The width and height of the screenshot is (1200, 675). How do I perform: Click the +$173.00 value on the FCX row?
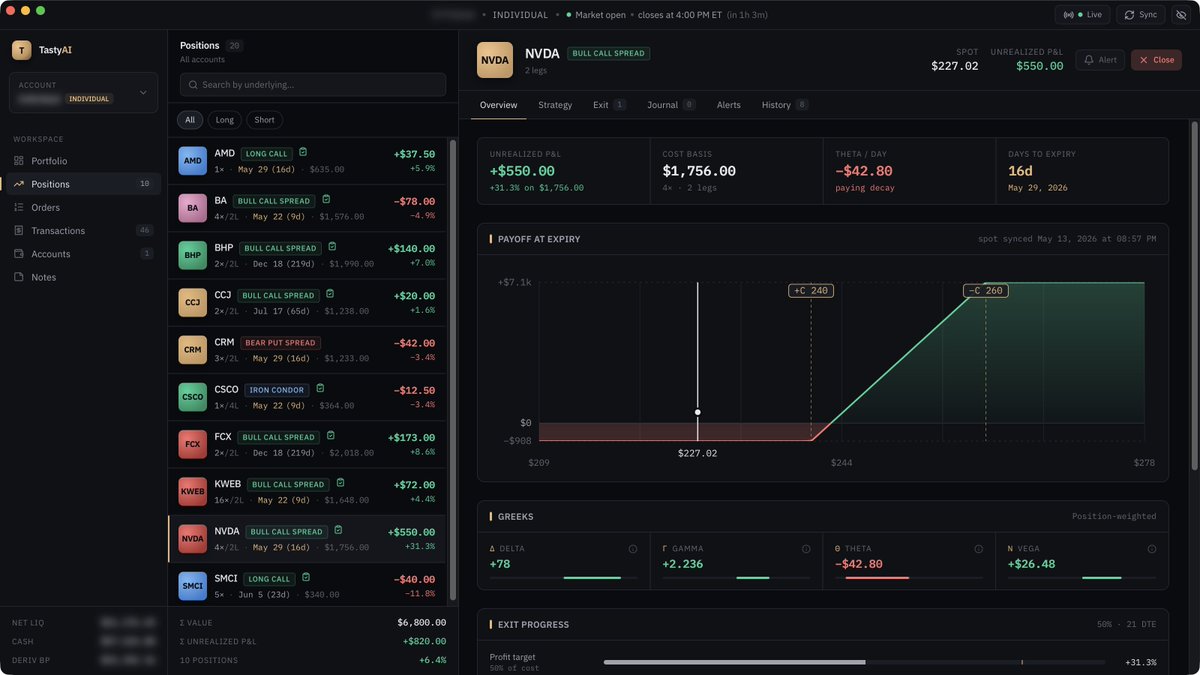tap(412, 437)
